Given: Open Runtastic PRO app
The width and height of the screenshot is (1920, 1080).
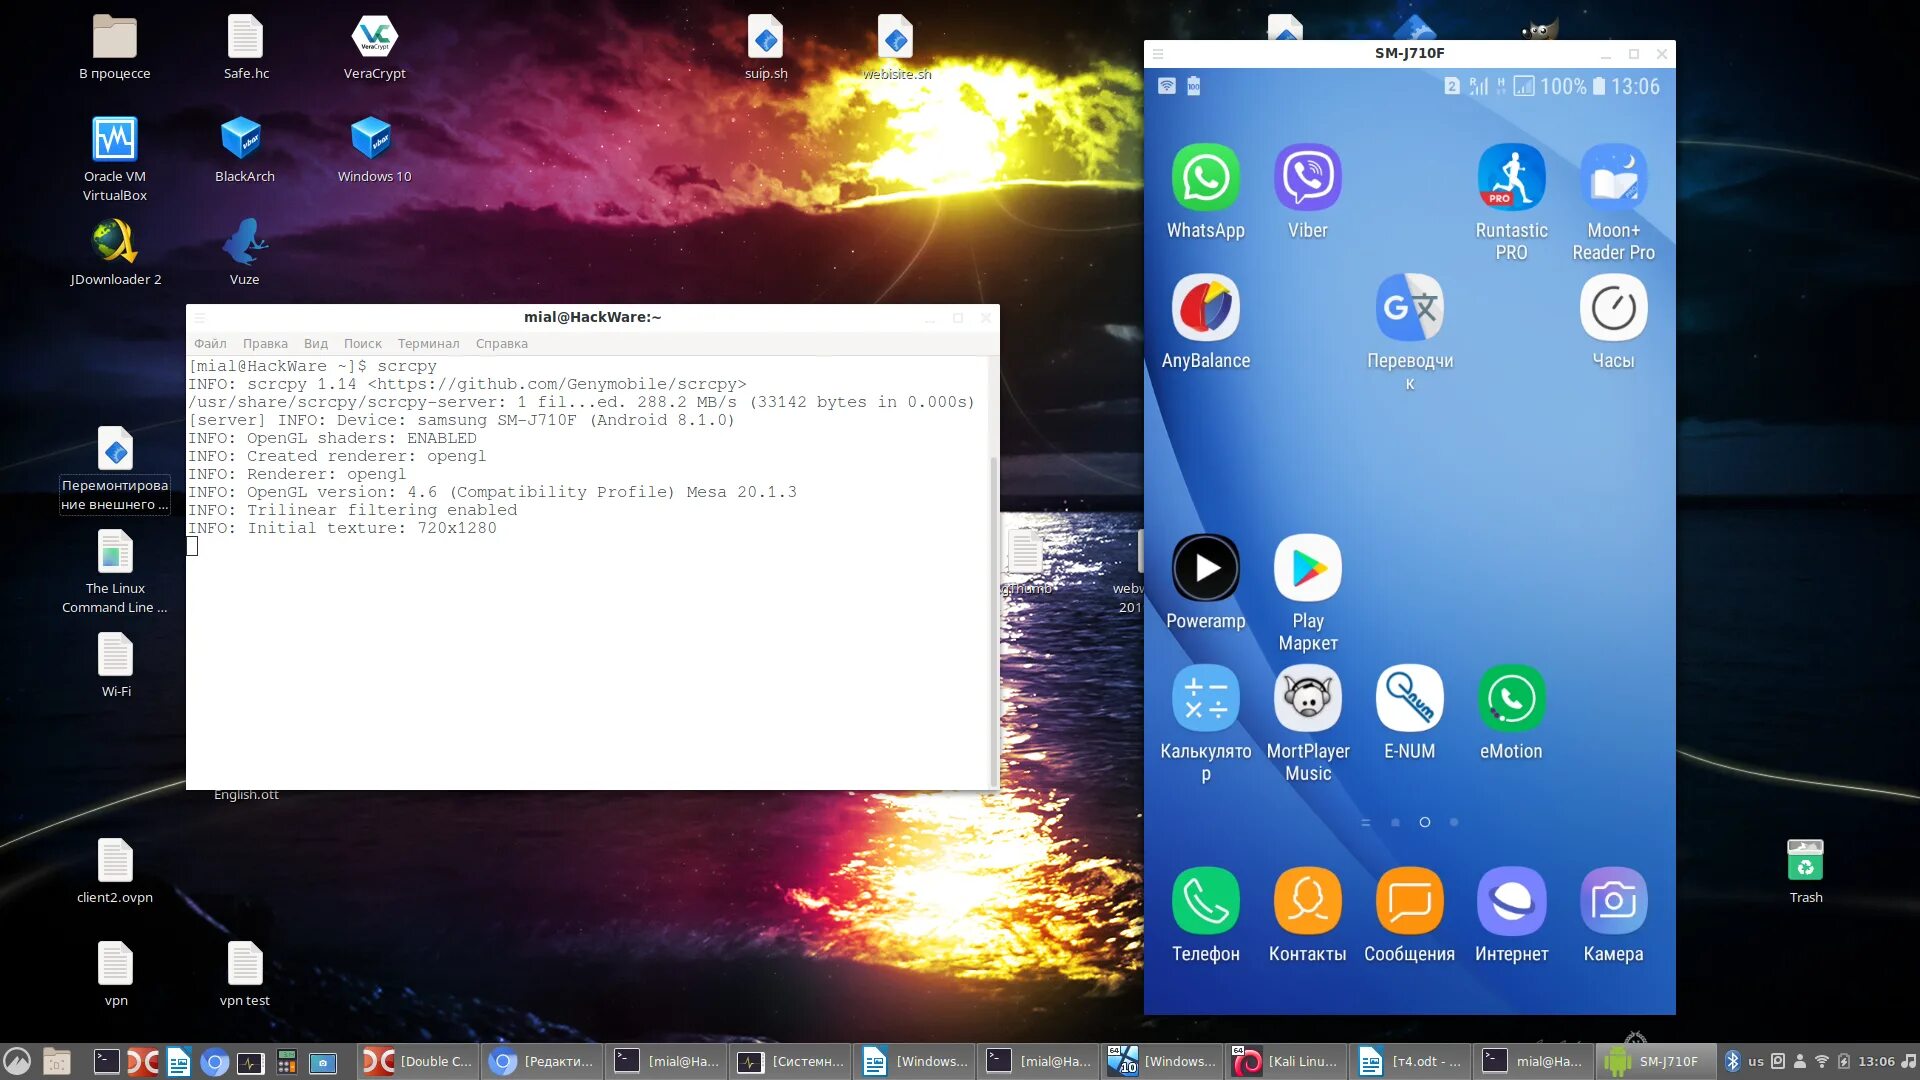Looking at the screenshot, I should [x=1511, y=178].
